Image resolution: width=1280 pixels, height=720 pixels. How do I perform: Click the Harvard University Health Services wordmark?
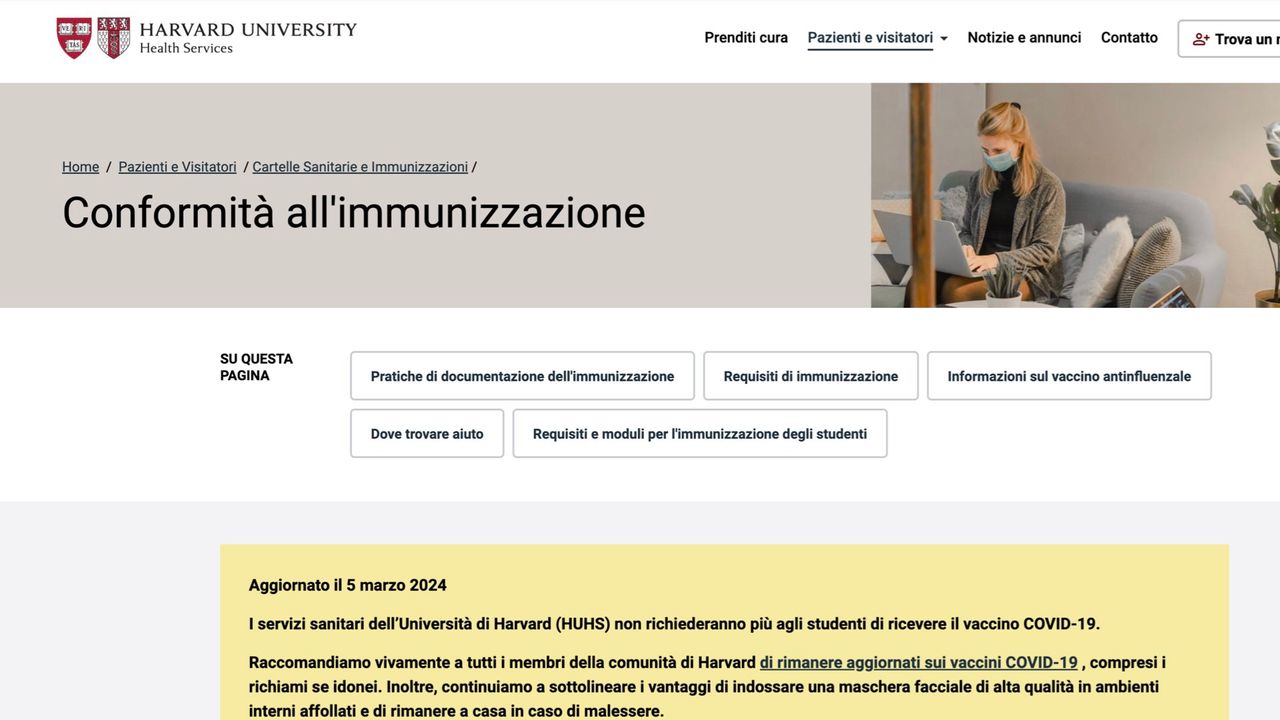point(247,38)
